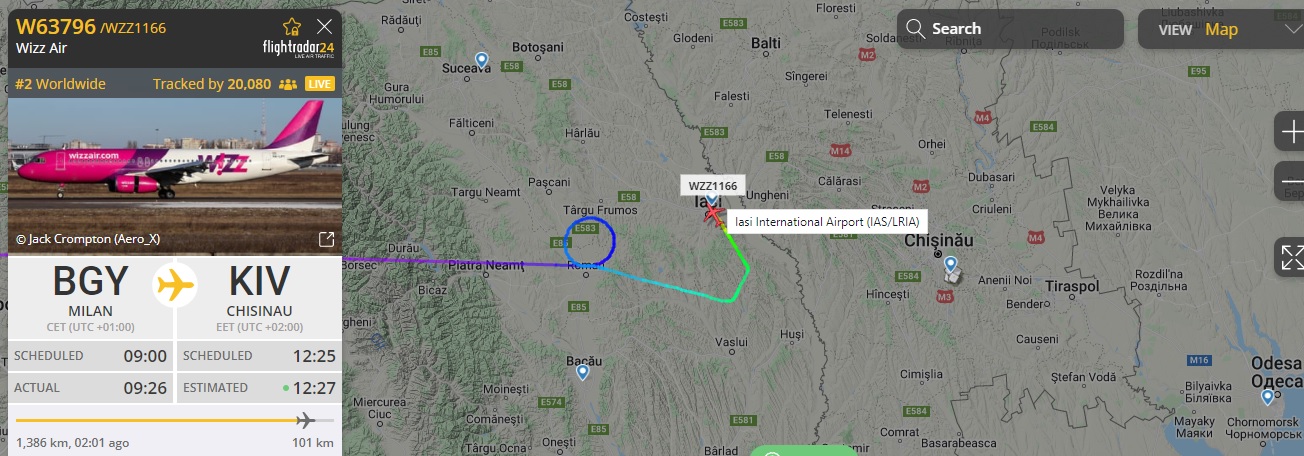This screenshot has width=1304, height=456.
Task: Select the Suceava airport marker pin
Action: click(x=481, y=61)
